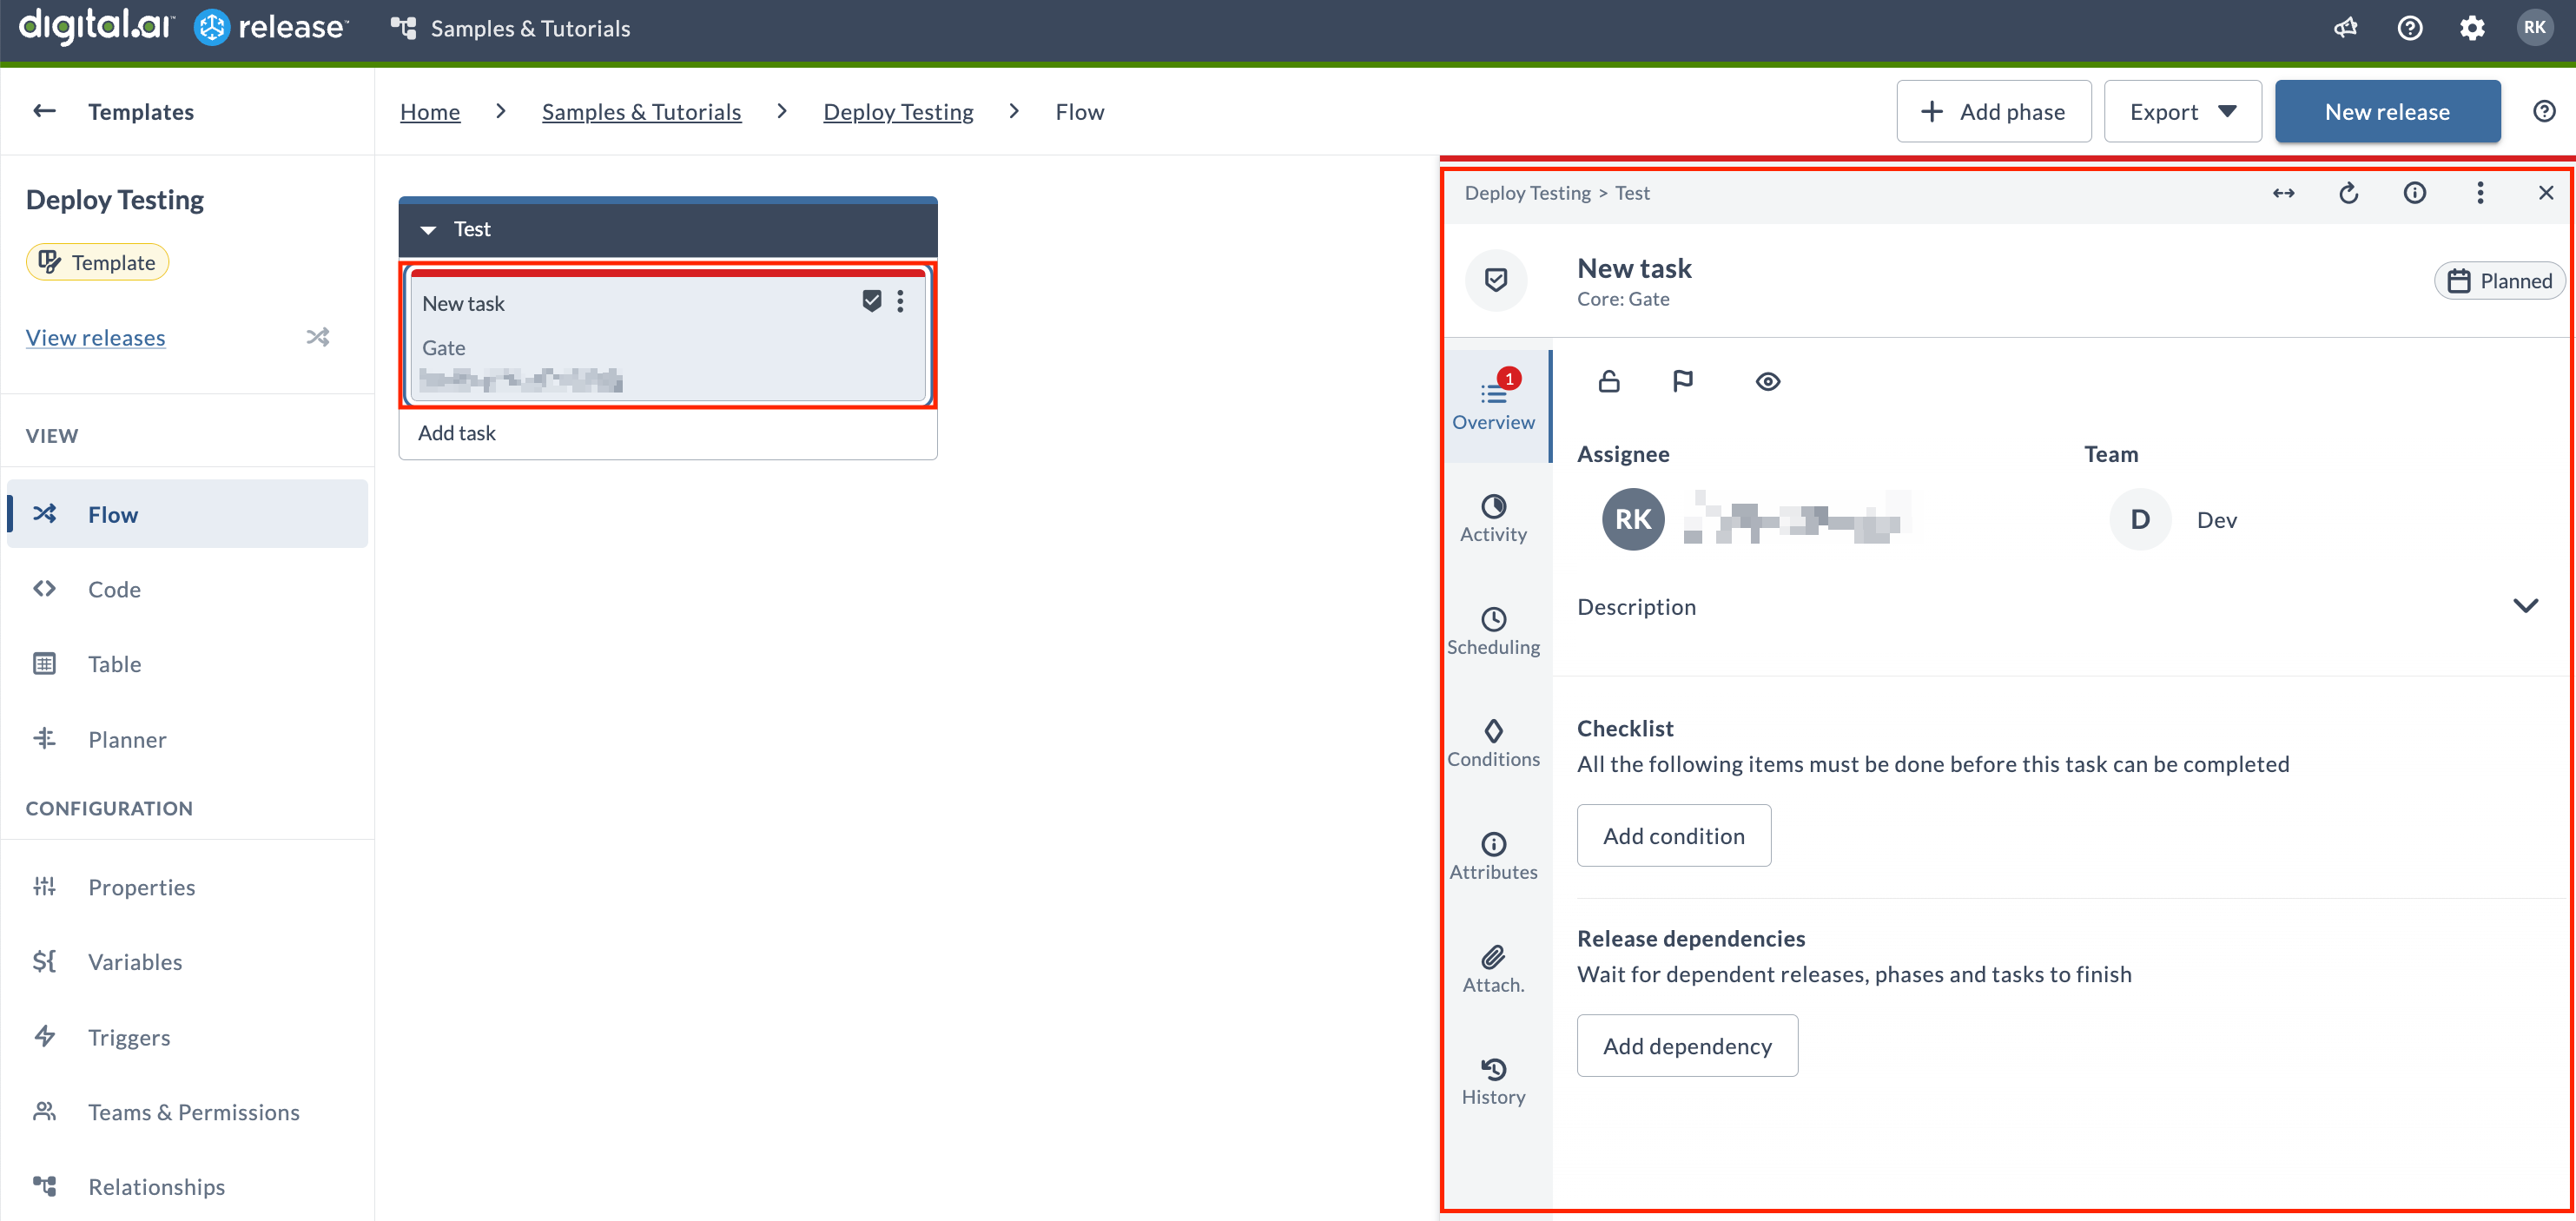The image size is (2576, 1221).
Task: Toggle the eye watch icon
Action: [x=1767, y=381]
